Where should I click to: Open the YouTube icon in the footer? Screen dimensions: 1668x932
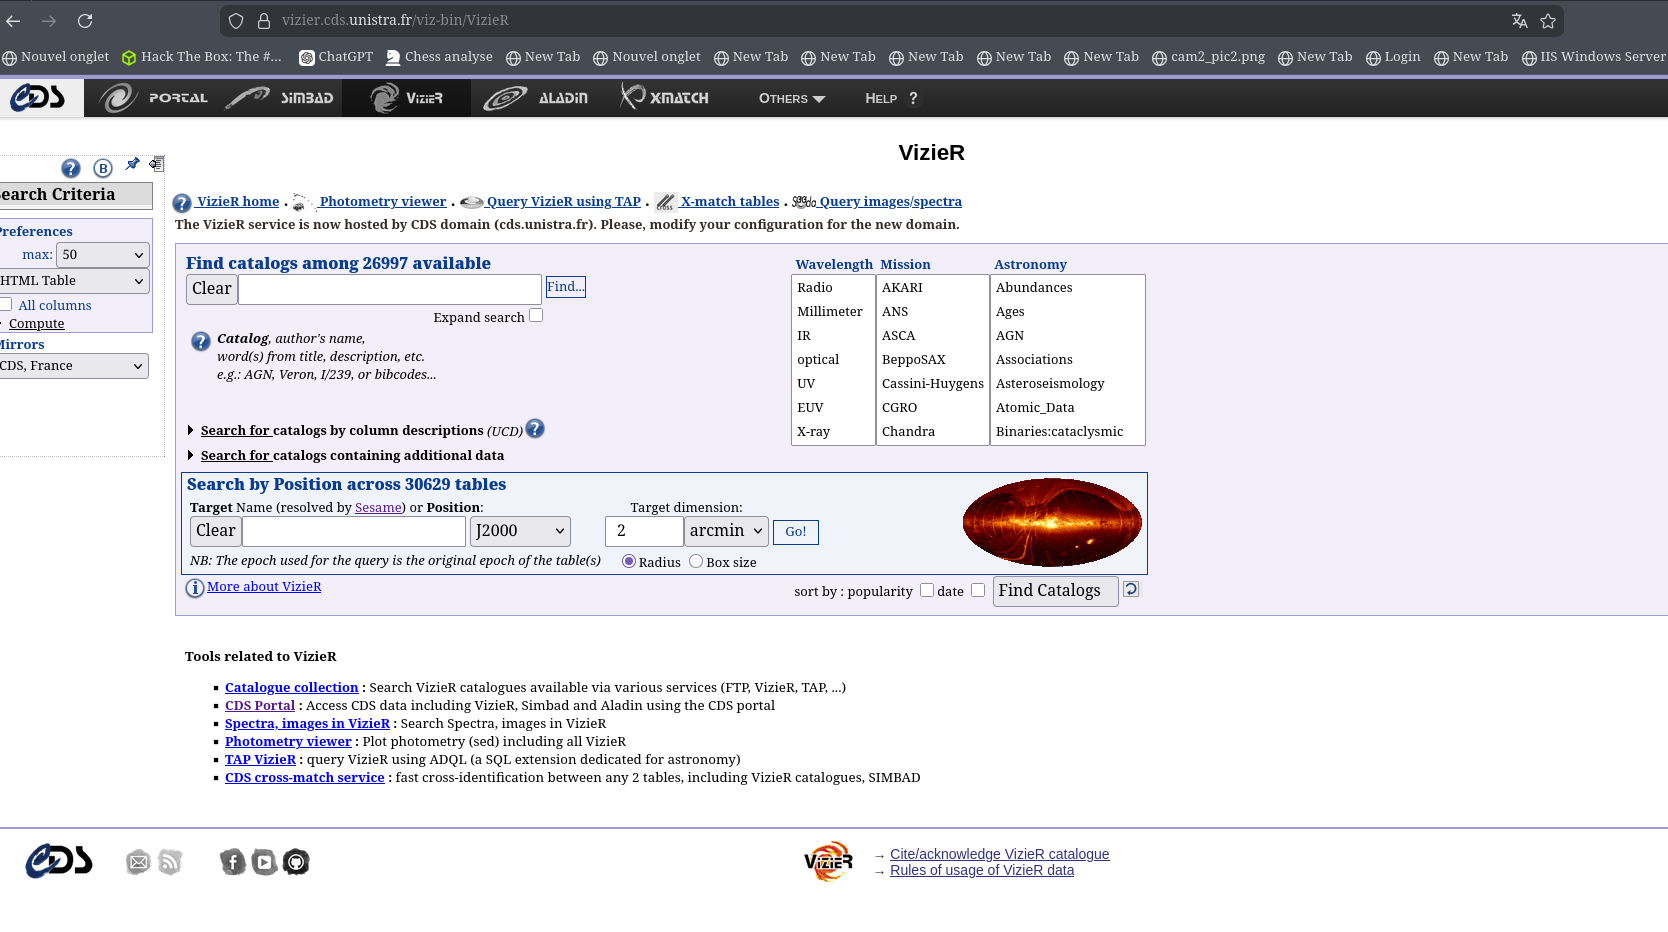[264, 862]
